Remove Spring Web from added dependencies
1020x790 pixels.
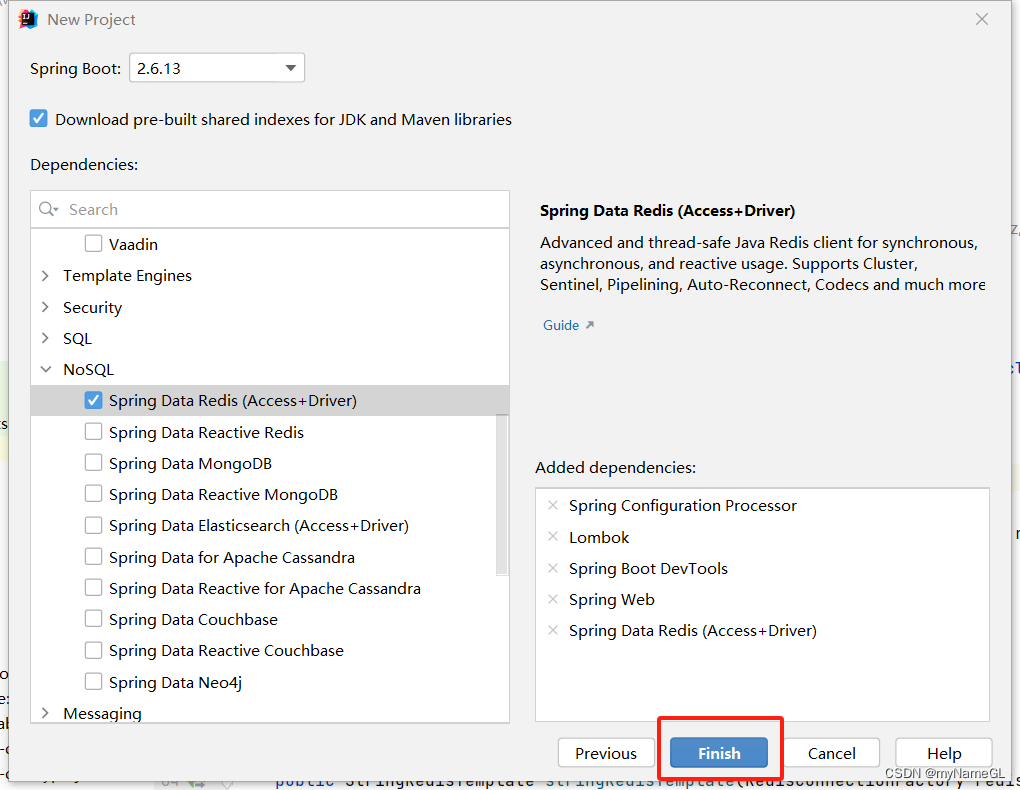click(x=553, y=599)
